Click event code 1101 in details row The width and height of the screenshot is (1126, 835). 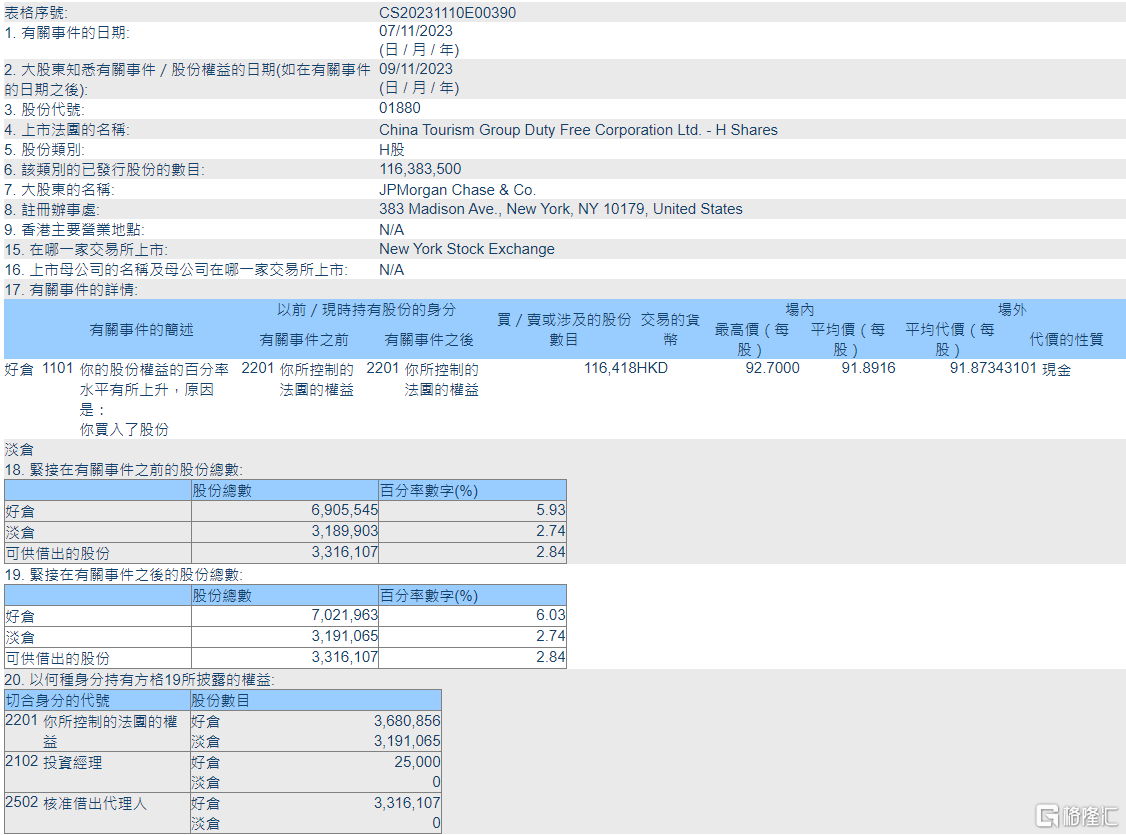coord(57,368)
